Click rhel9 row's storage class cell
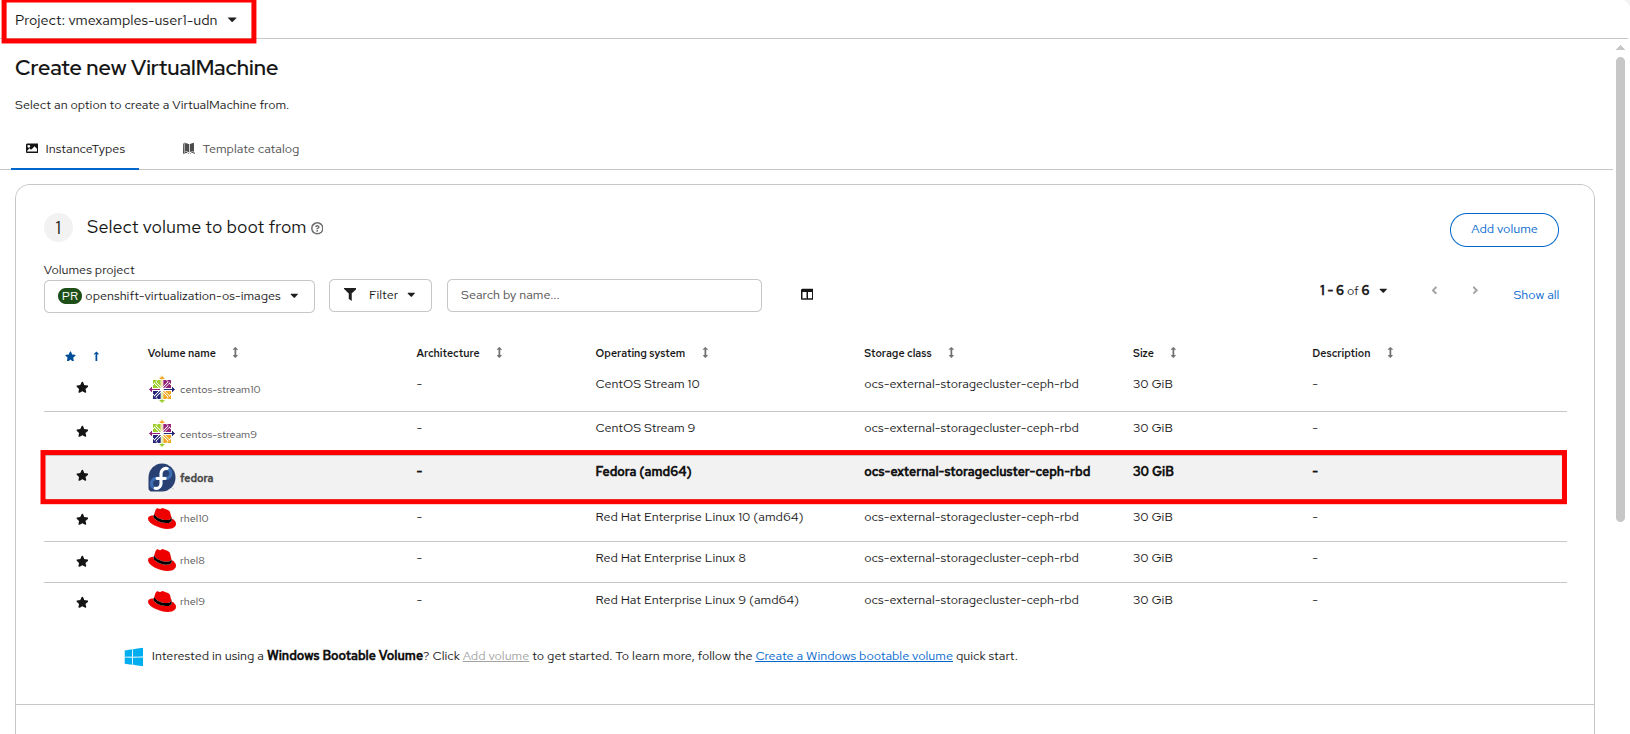1630x734 pixels. tap(971, 600)
